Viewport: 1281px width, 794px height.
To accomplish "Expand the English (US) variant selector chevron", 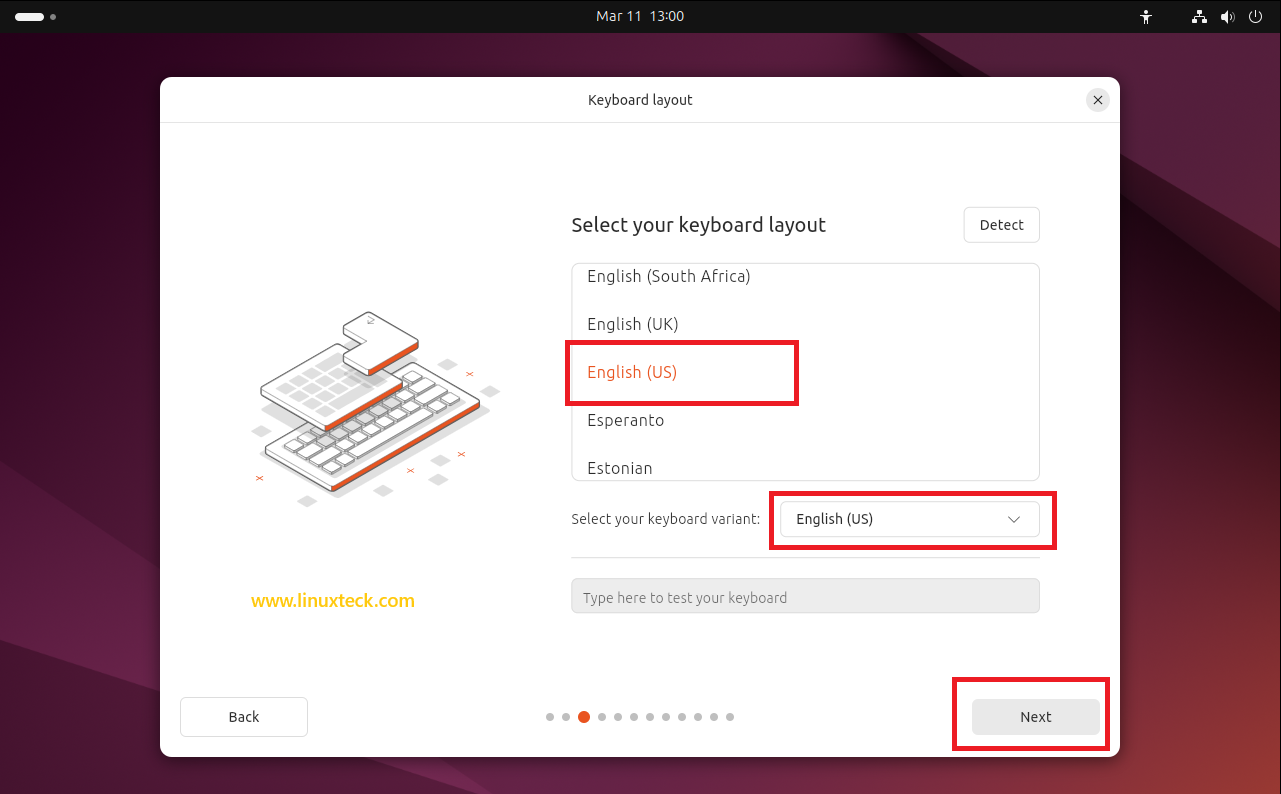I will pos(1014,519).
